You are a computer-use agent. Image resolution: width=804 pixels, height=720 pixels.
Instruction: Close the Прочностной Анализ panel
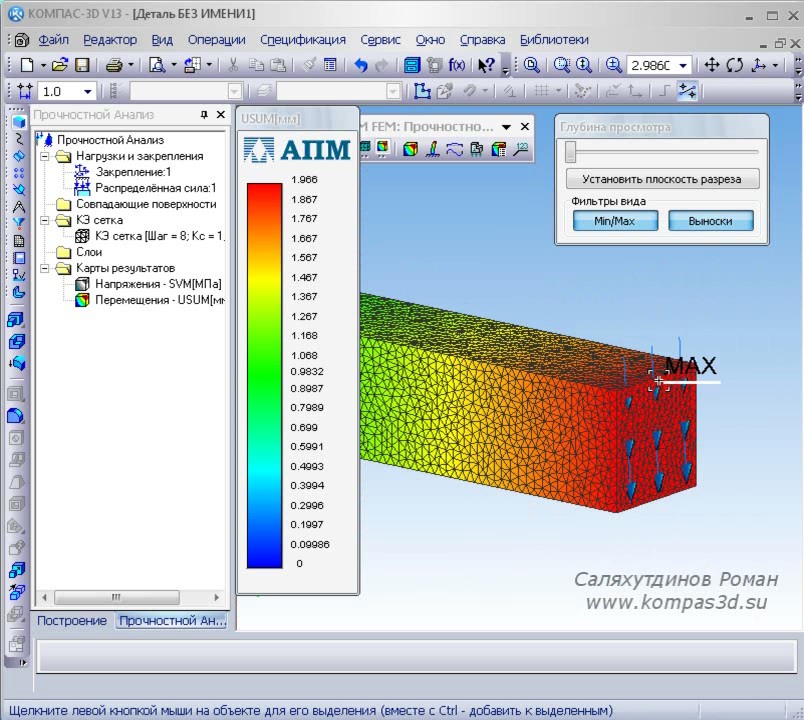220,115
